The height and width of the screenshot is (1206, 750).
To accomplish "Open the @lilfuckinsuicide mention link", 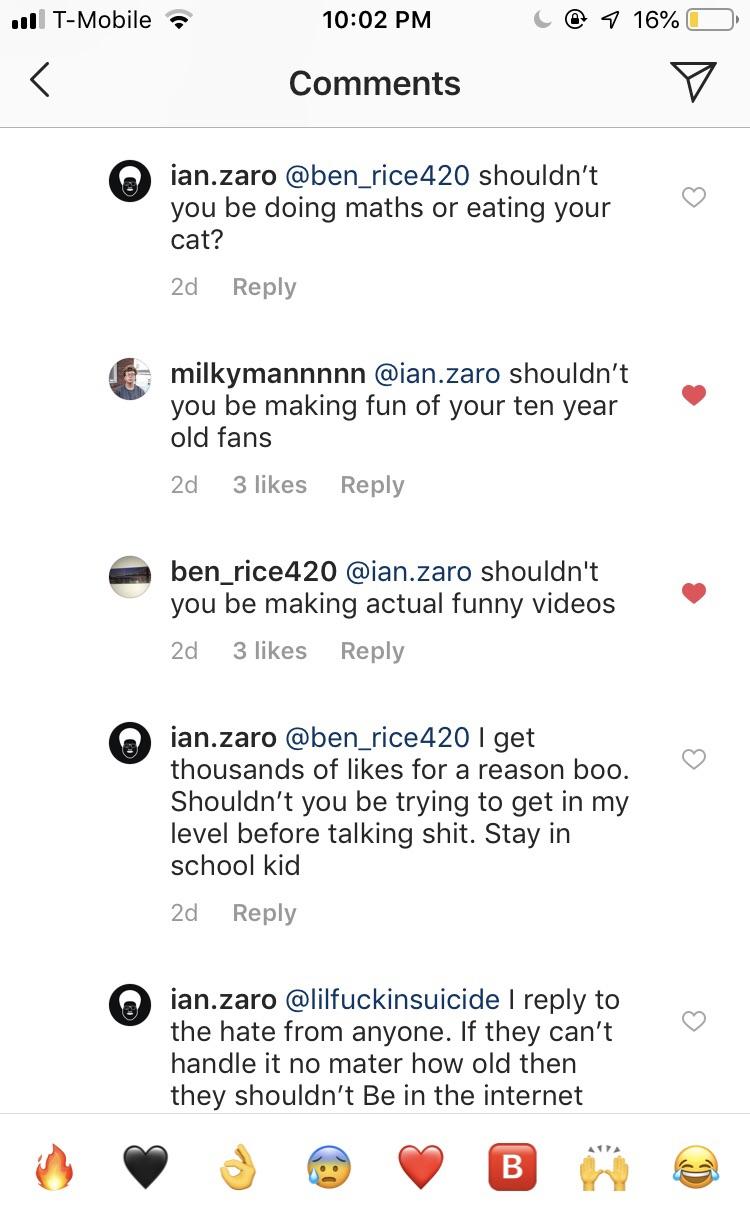I will click(x=392, y=999).
